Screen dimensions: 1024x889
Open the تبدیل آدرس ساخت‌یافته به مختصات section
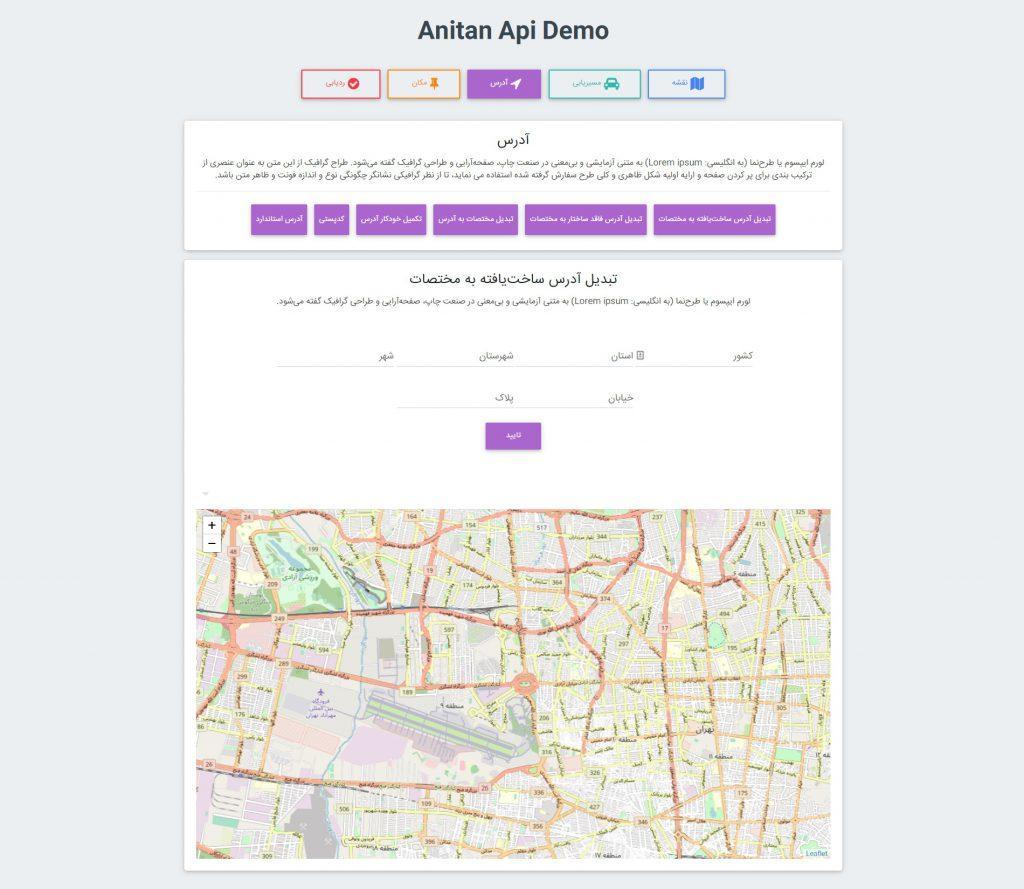[x=714, y=219]
